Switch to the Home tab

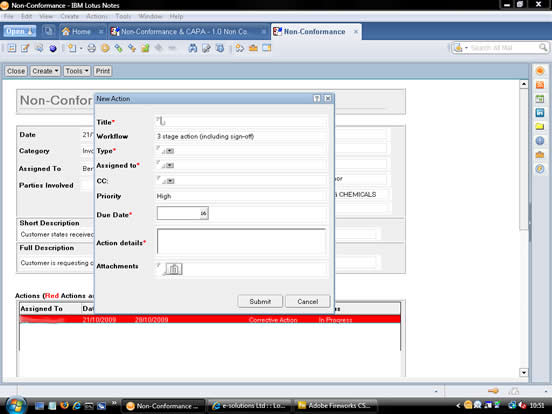[x=77, y=32]
